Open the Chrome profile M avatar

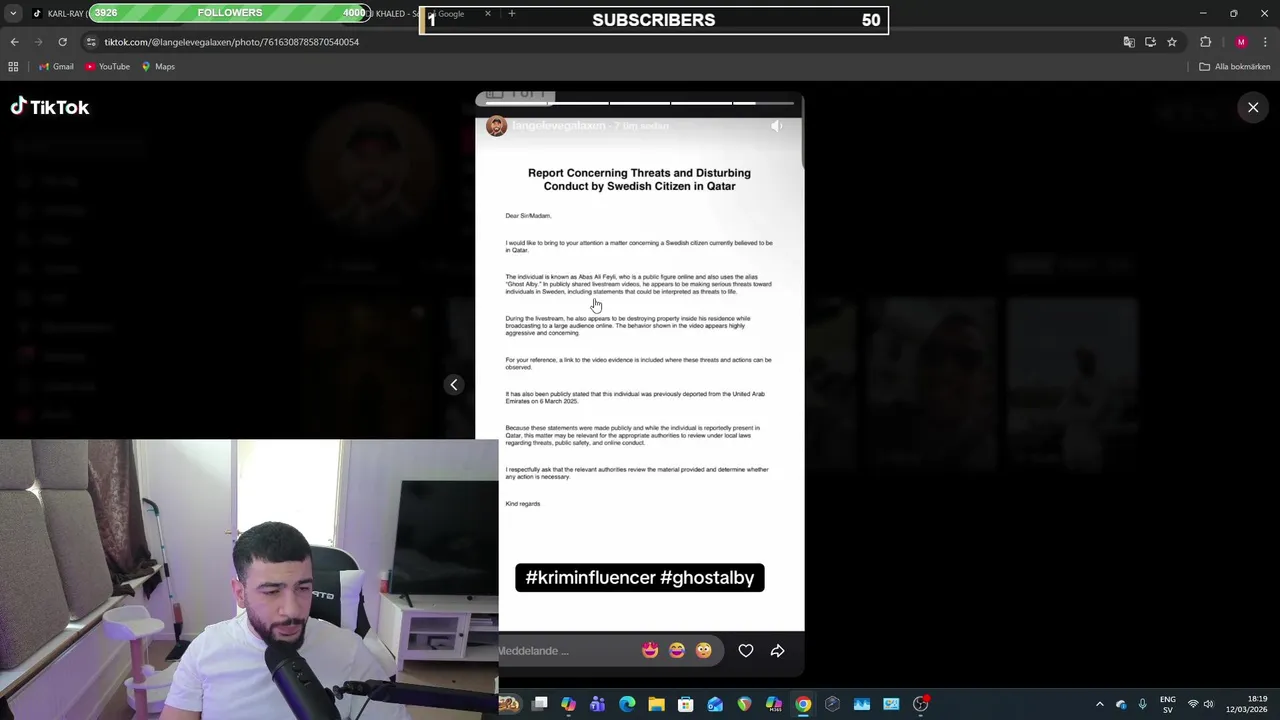tap(1241, 42)
